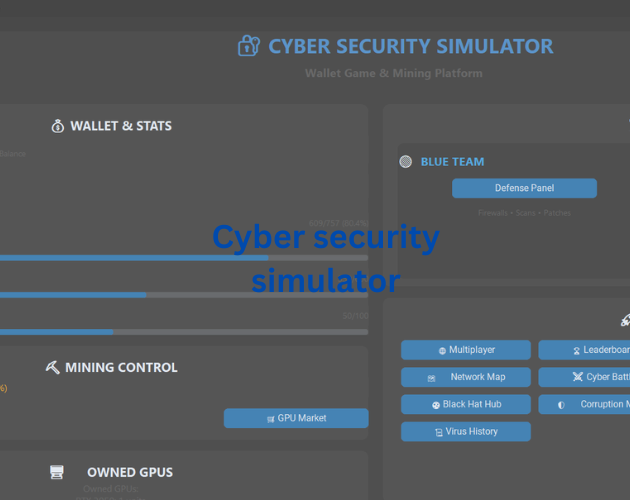The image size is (630, 500).
Task: View the Virus History
Action: 466,432
